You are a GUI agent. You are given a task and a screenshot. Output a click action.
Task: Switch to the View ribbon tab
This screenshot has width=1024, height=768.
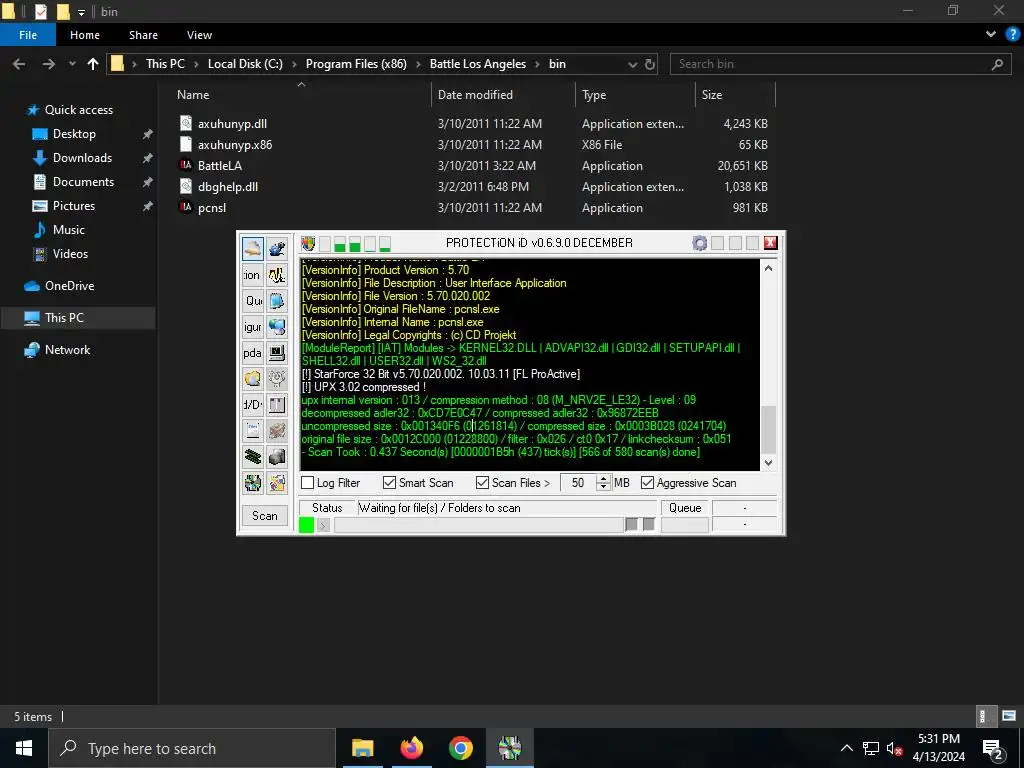[x=199, y=35]
